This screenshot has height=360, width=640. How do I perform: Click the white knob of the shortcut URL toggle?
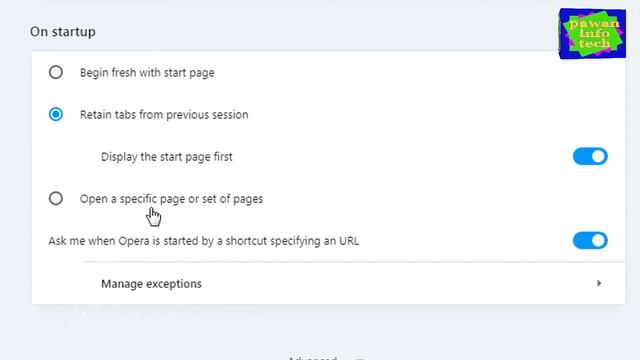coord(599,240)
